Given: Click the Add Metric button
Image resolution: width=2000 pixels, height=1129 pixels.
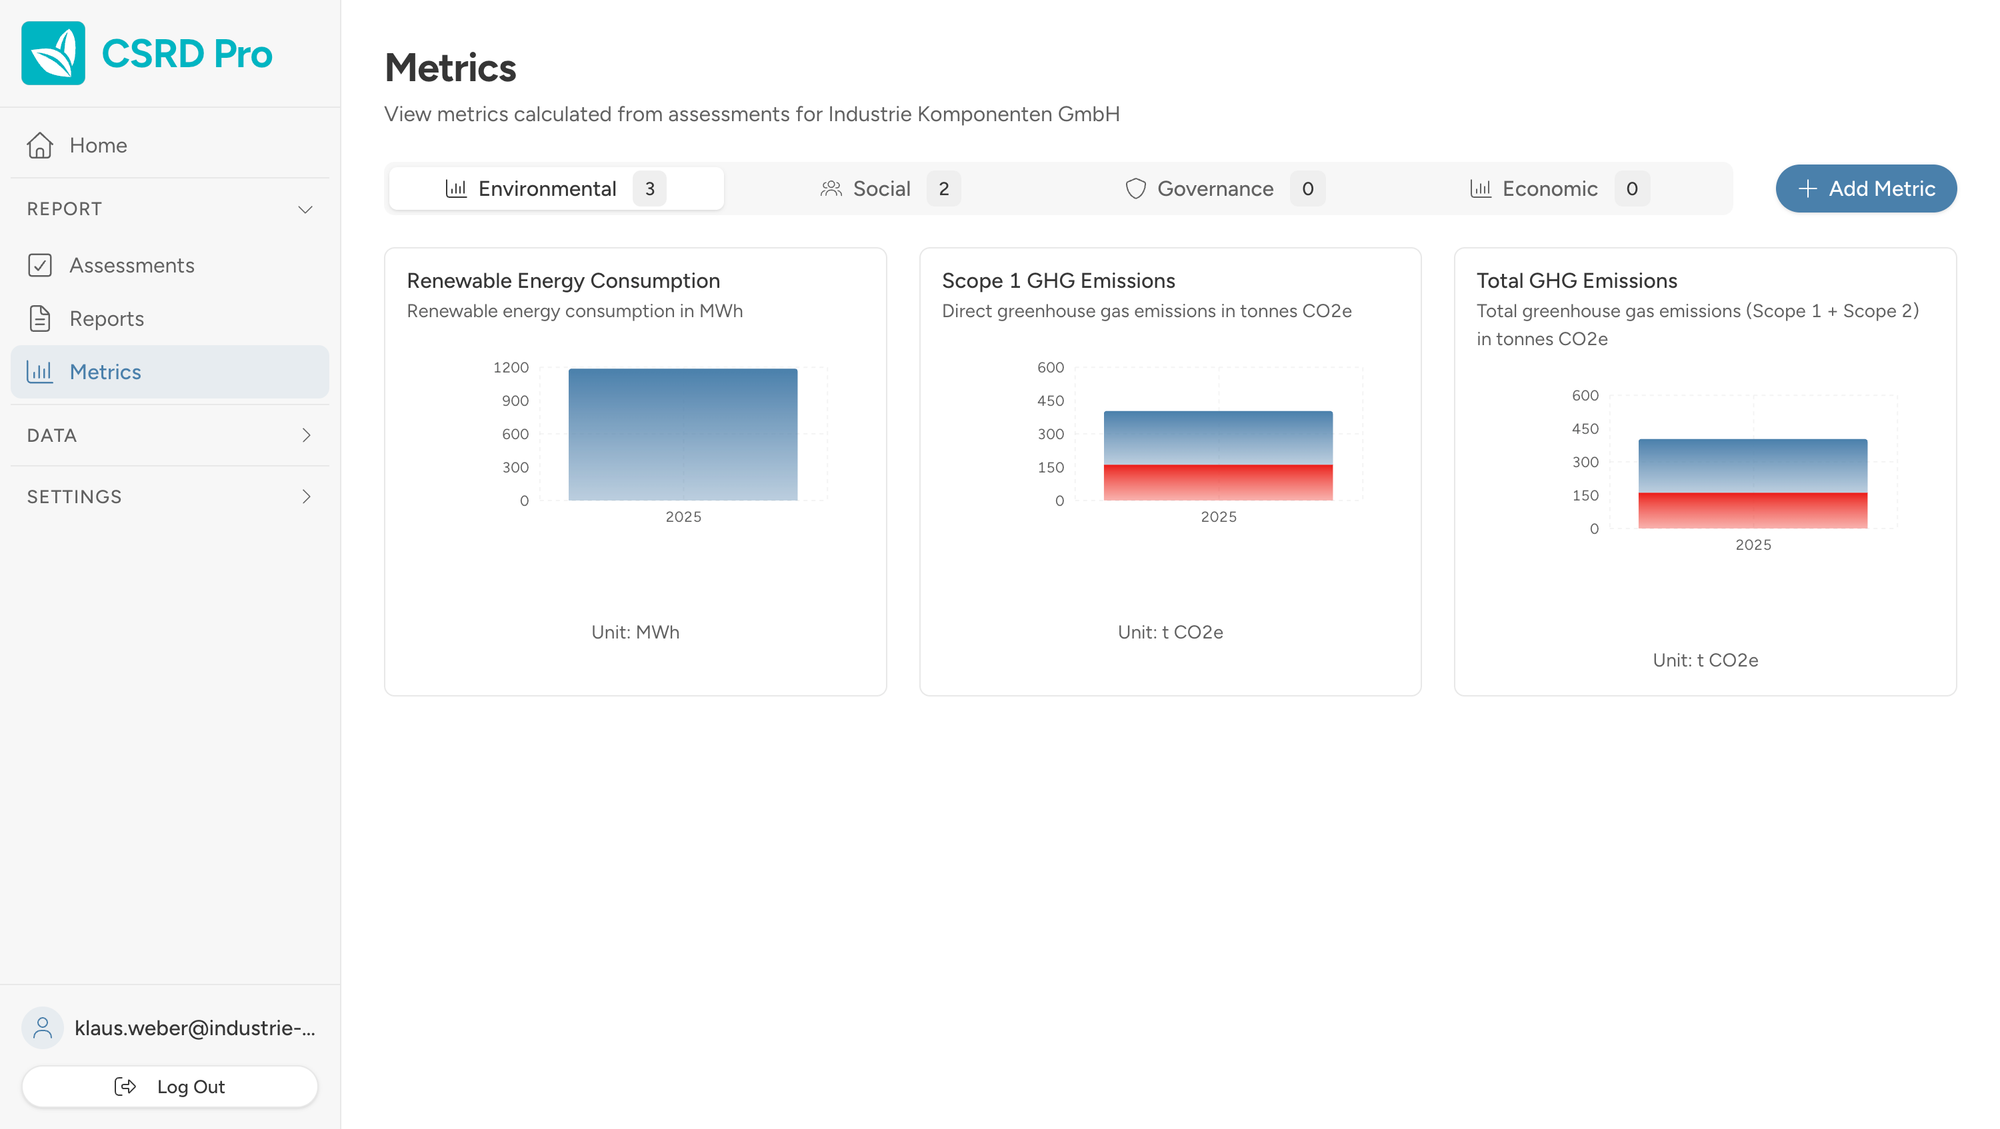Looking at the screenshot, I should [x=1866, y=188].
